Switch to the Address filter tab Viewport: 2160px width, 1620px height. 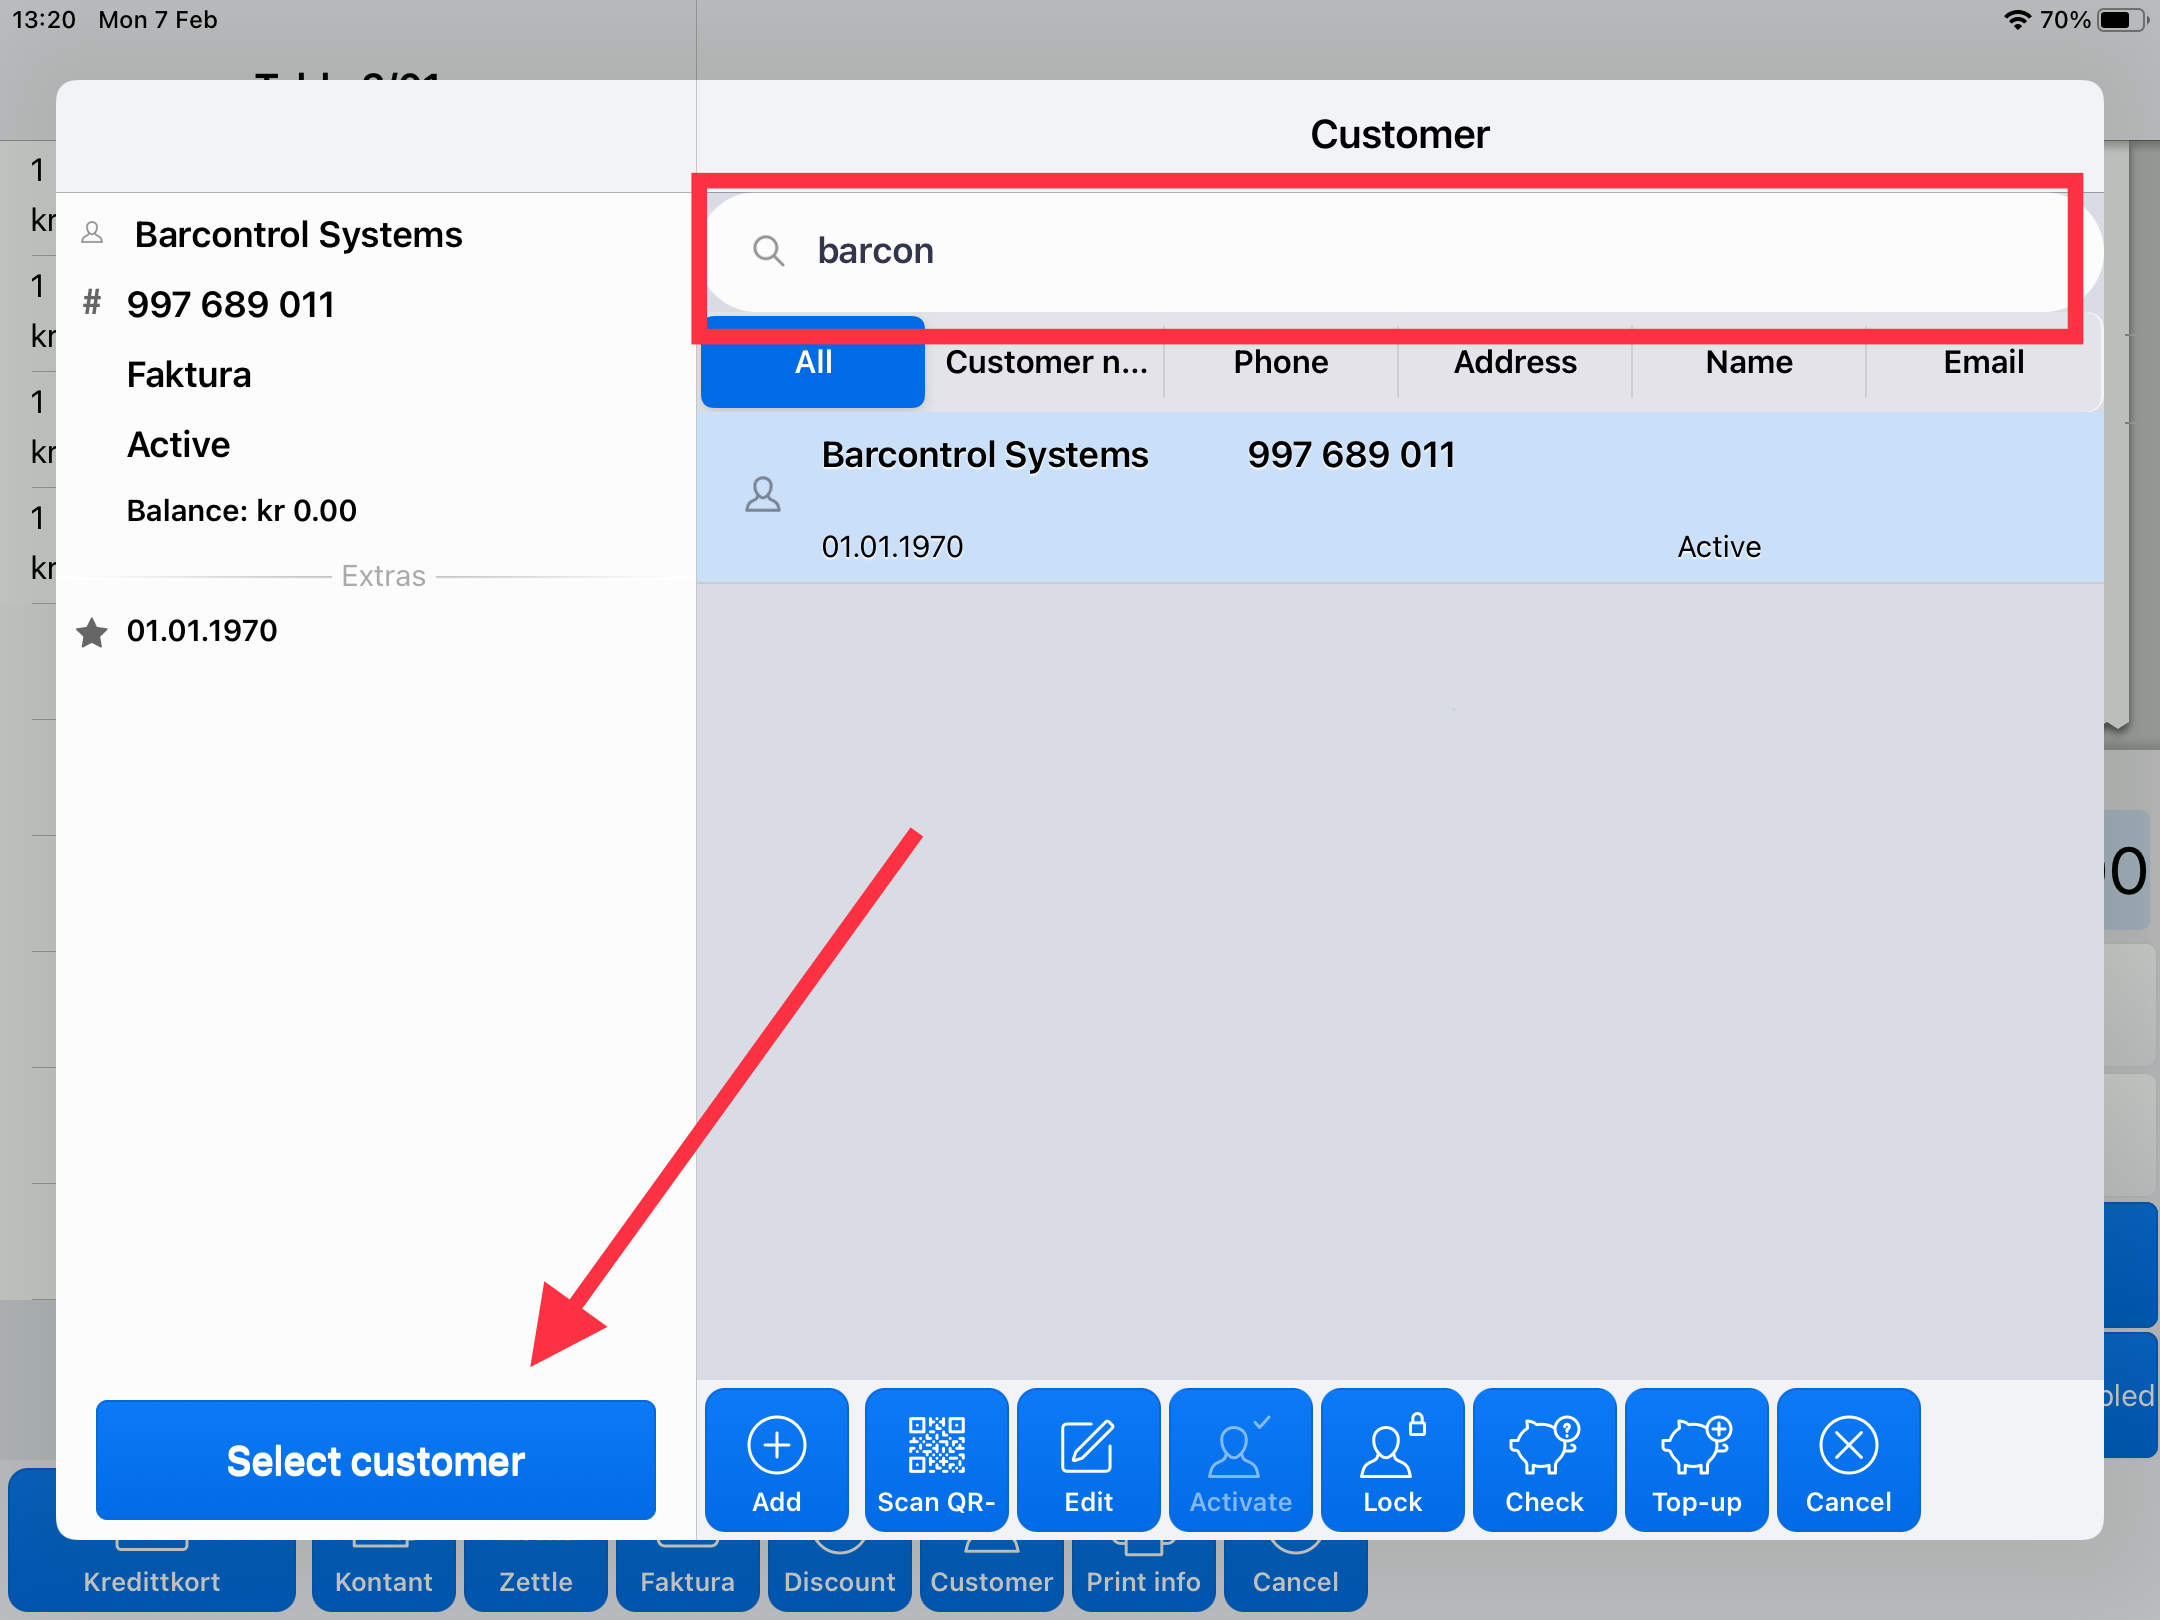pos(1514,362)
